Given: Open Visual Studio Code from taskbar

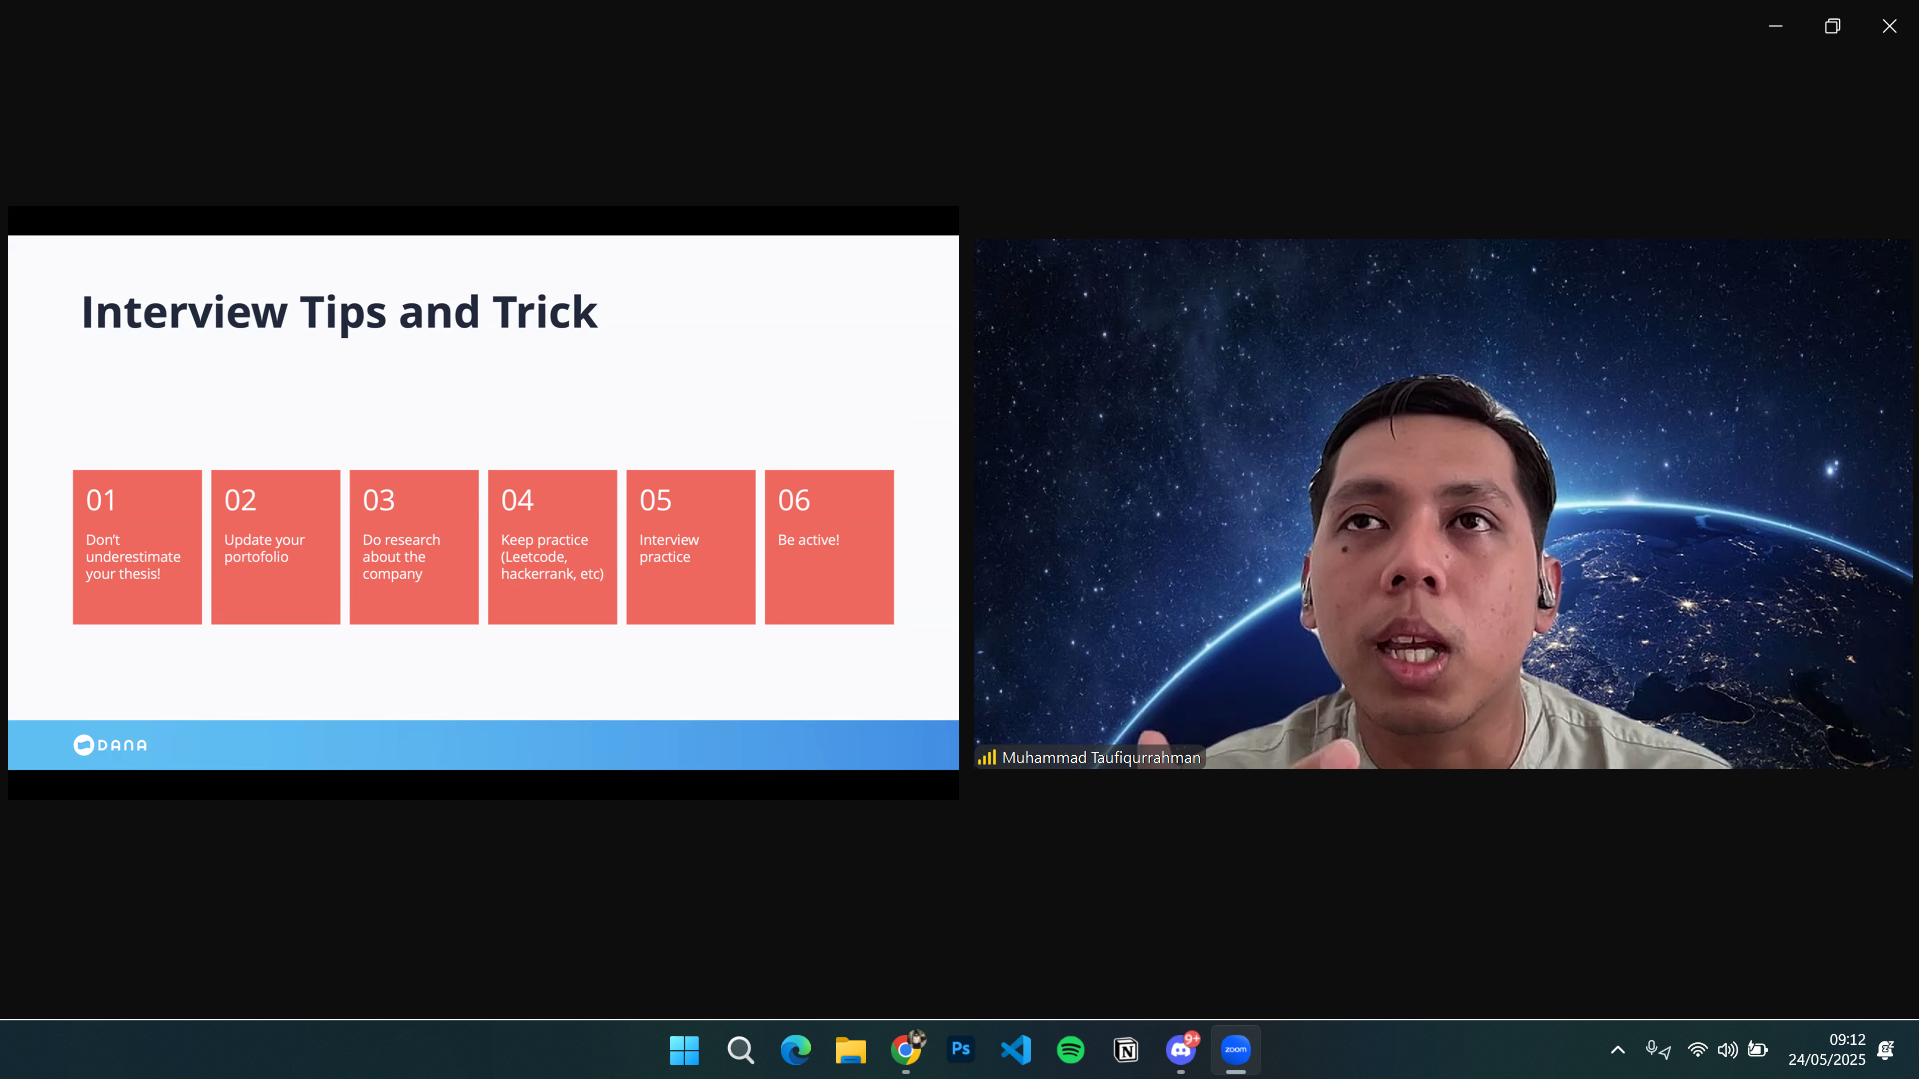Looking at the screenshot, I should [1016, 1050].
